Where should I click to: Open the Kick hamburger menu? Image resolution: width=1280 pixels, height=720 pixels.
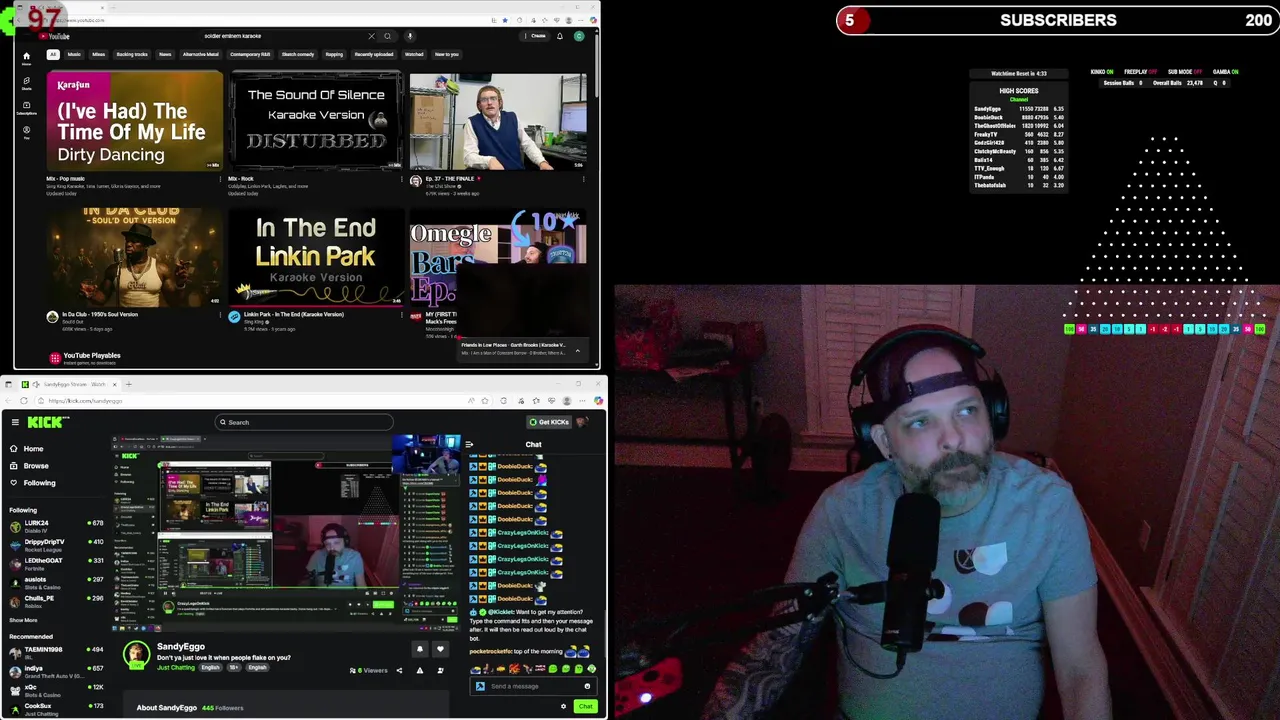click(x=15, y=422)
